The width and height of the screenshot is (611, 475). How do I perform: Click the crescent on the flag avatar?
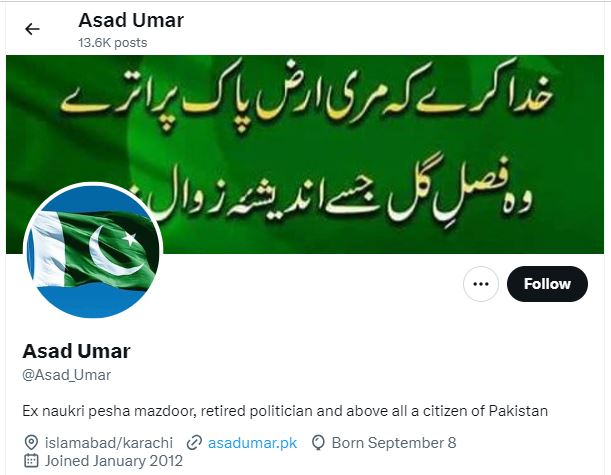[x=111, y=251]
